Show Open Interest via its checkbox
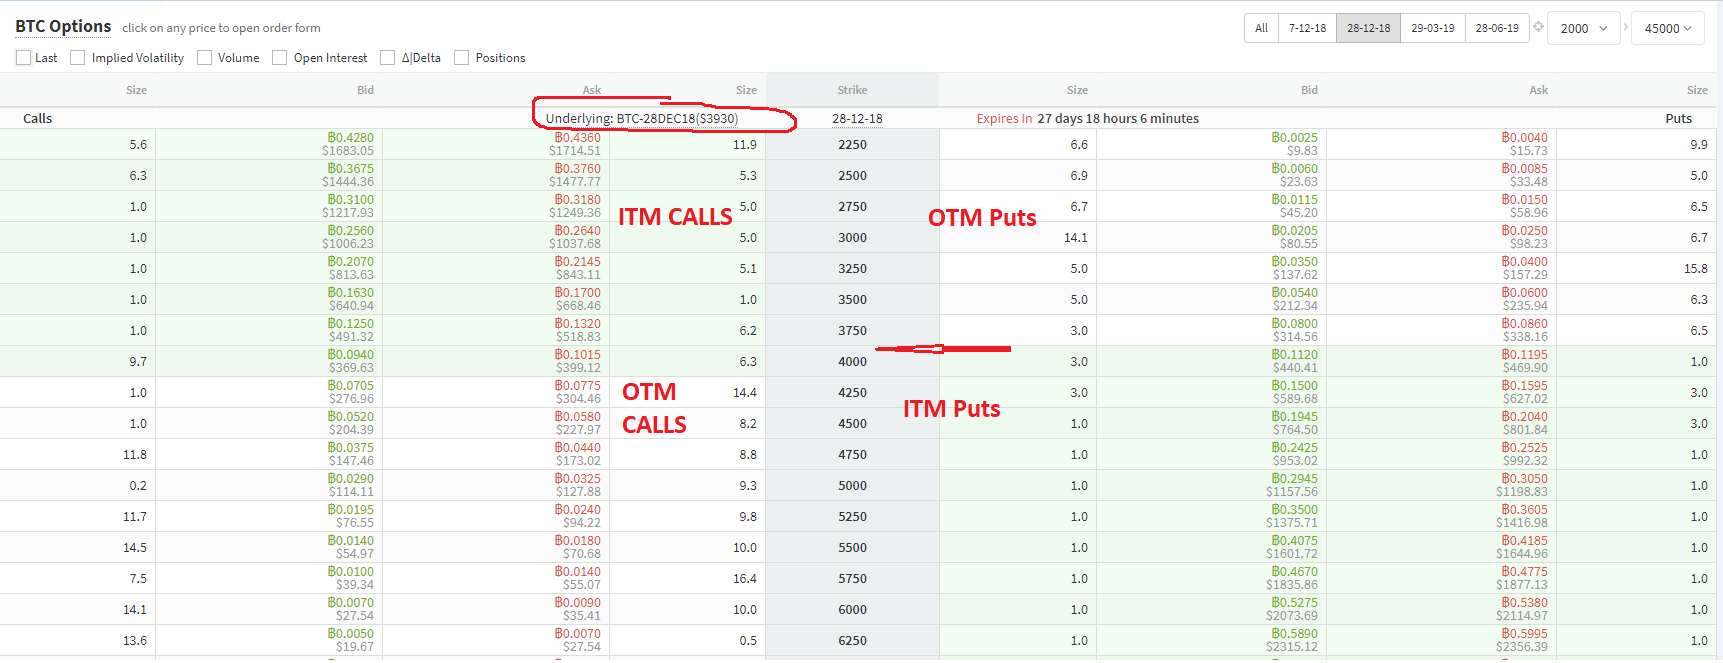This screenshot has height=663, width=1723. (280, 58)
